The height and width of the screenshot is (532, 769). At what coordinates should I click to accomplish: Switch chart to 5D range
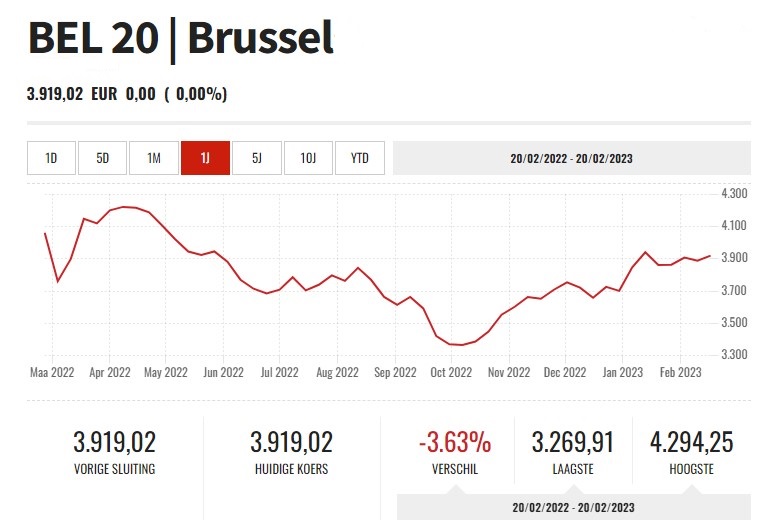click(103, 158)
